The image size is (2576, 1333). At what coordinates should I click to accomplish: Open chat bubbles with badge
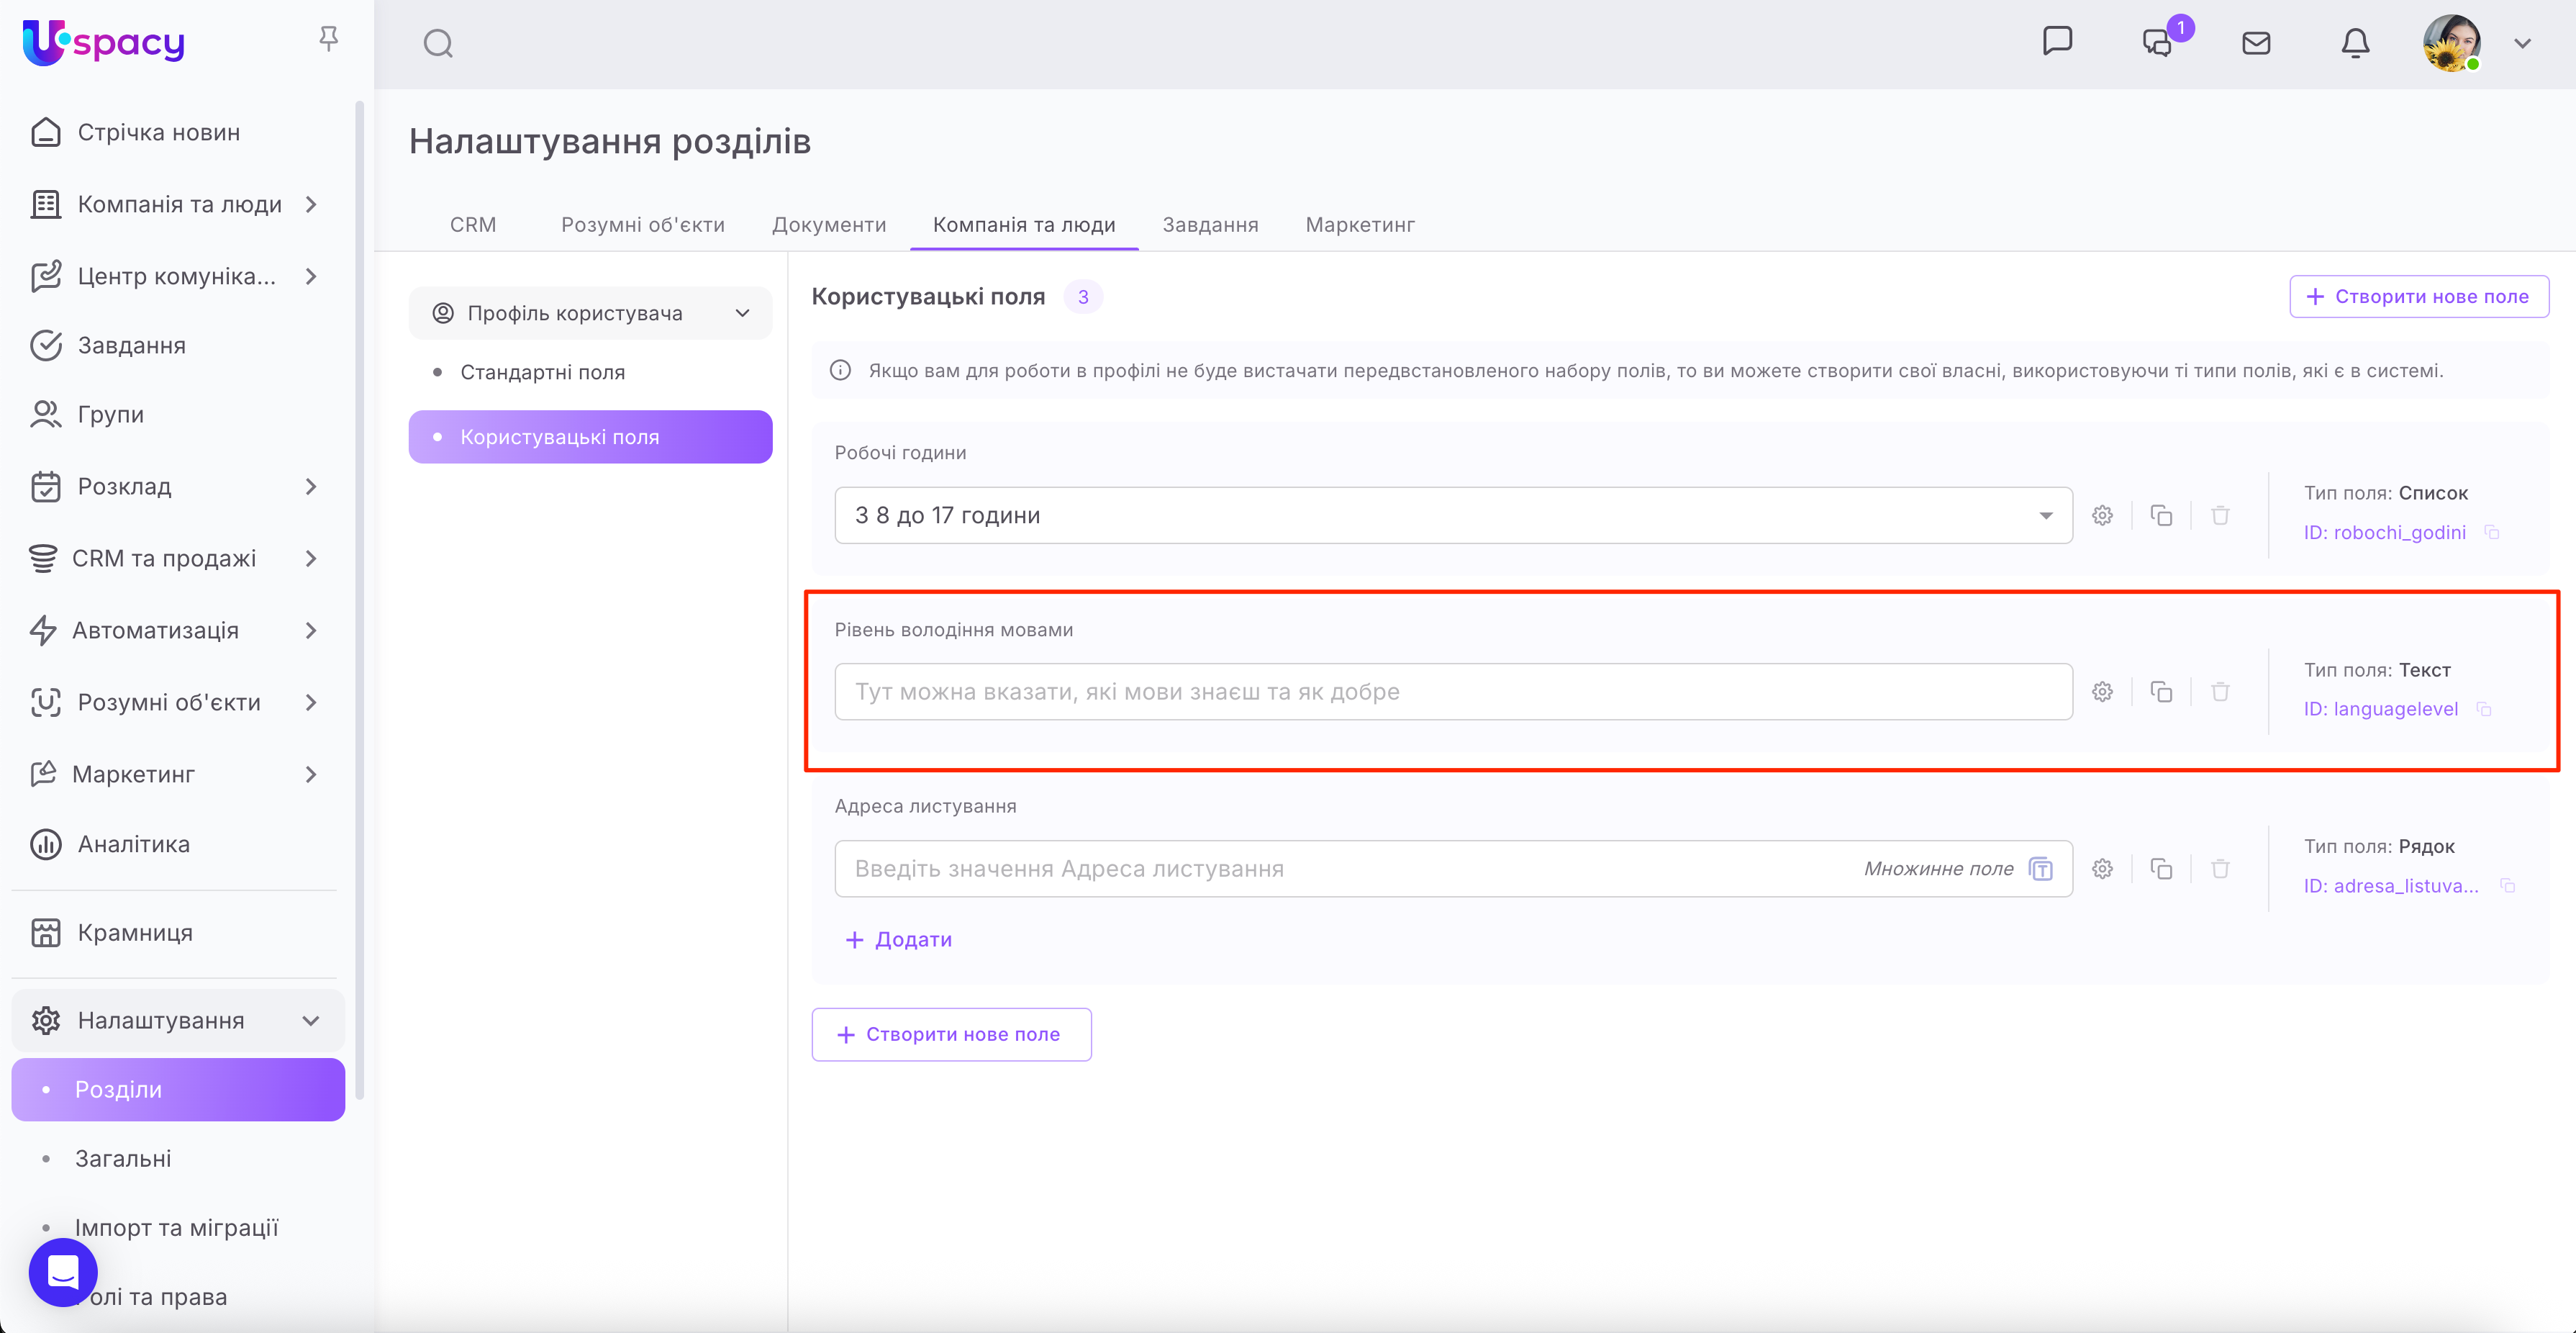(x=2158, y=43)
